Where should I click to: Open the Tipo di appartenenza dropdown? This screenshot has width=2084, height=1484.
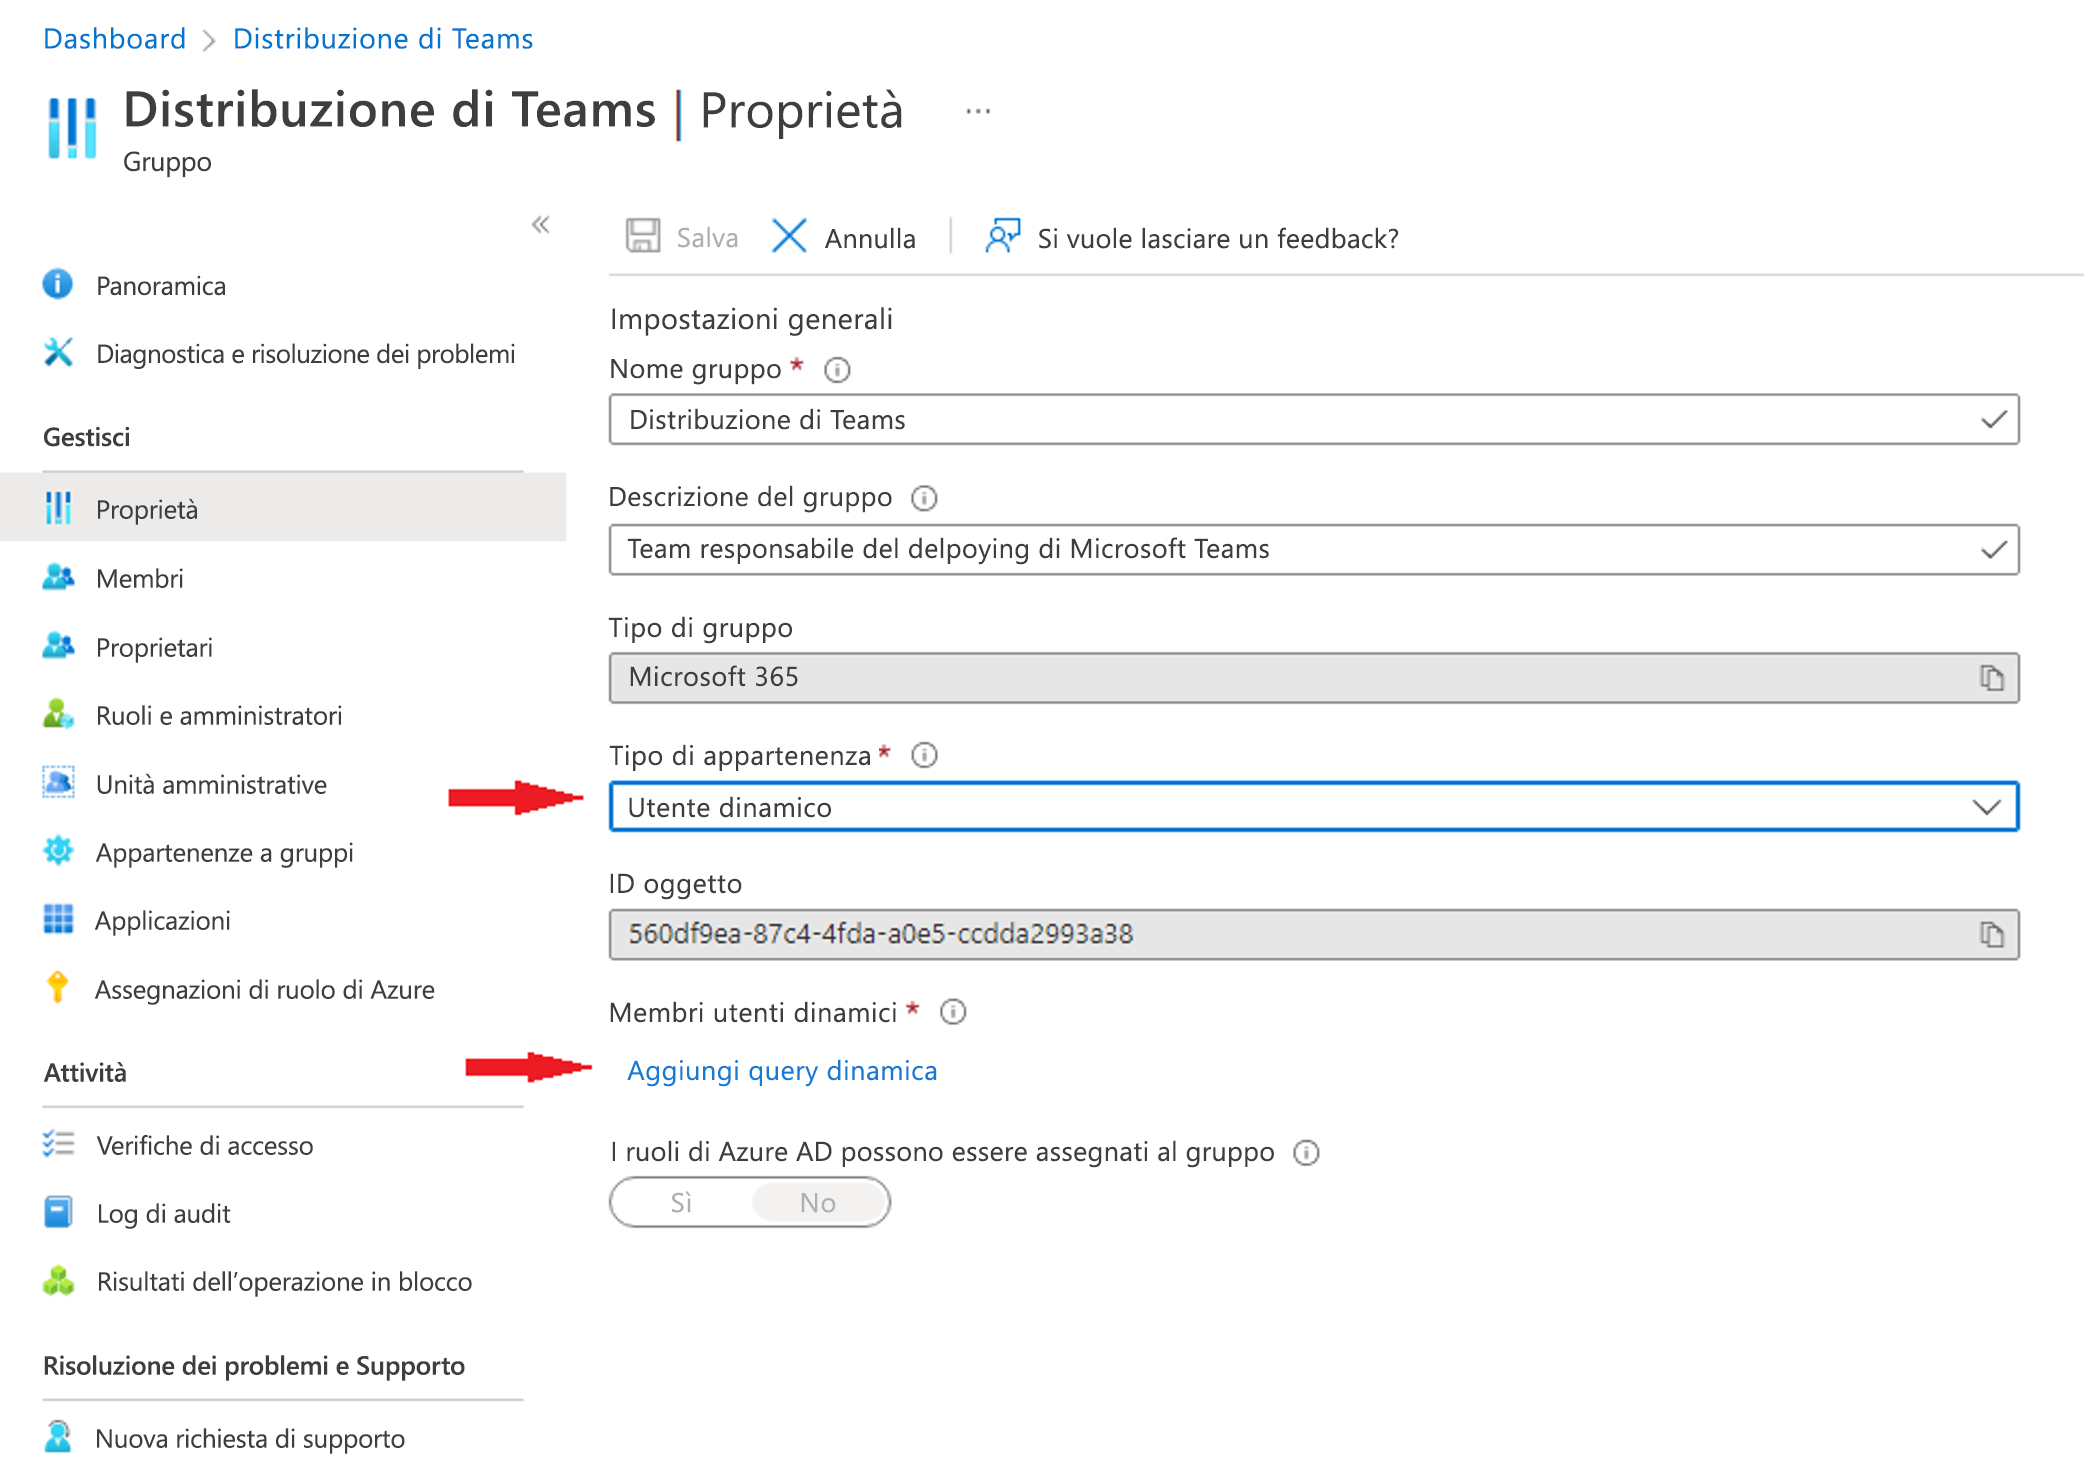coord(1314,807)
